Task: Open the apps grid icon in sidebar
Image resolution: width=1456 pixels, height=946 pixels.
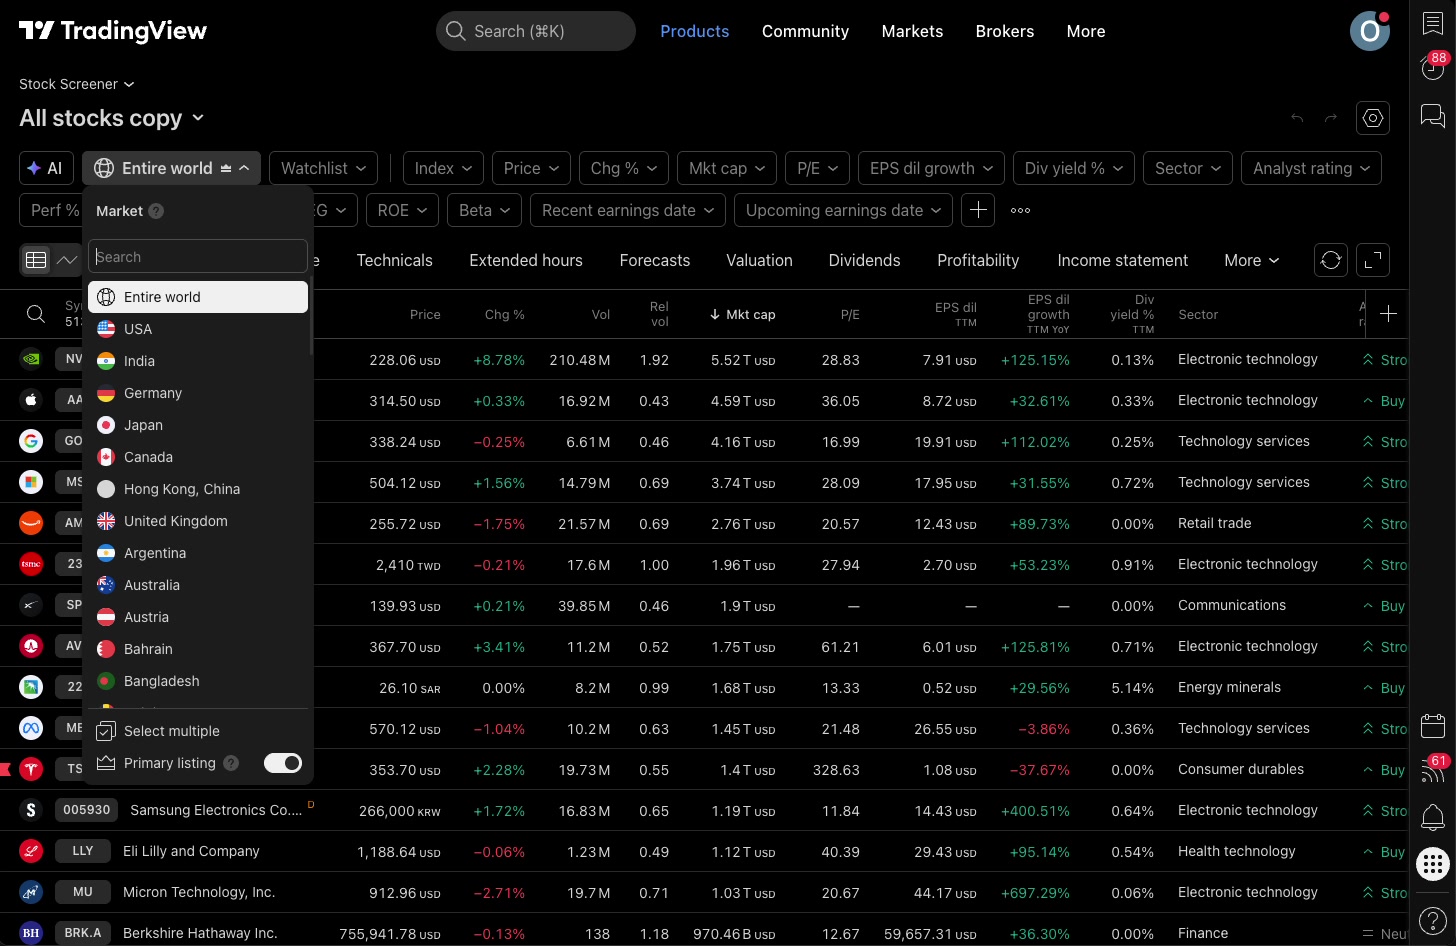Action: coord(1433,864)
